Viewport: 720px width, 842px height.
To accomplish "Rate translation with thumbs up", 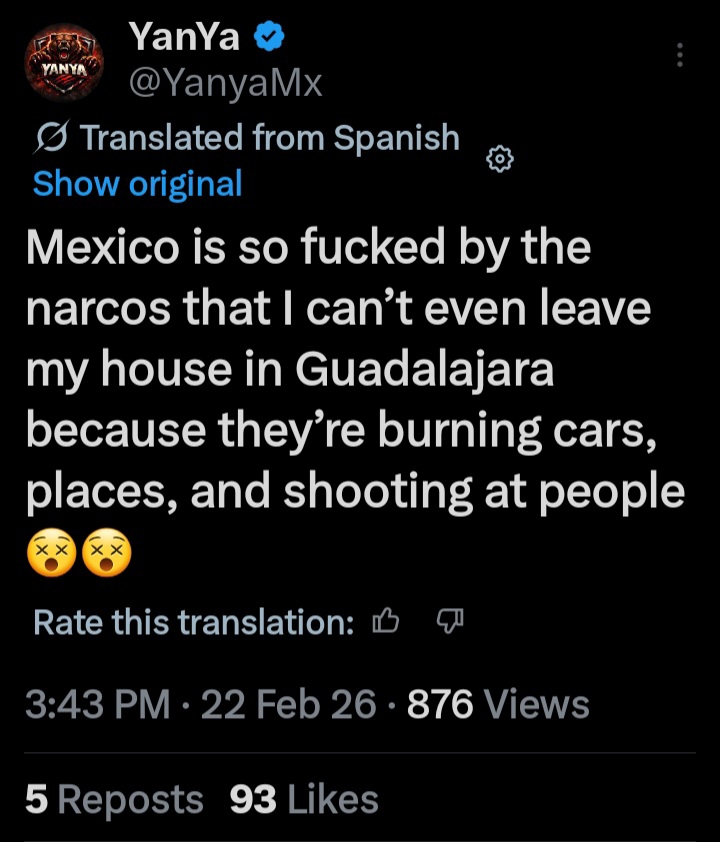I will pos(385,623).
